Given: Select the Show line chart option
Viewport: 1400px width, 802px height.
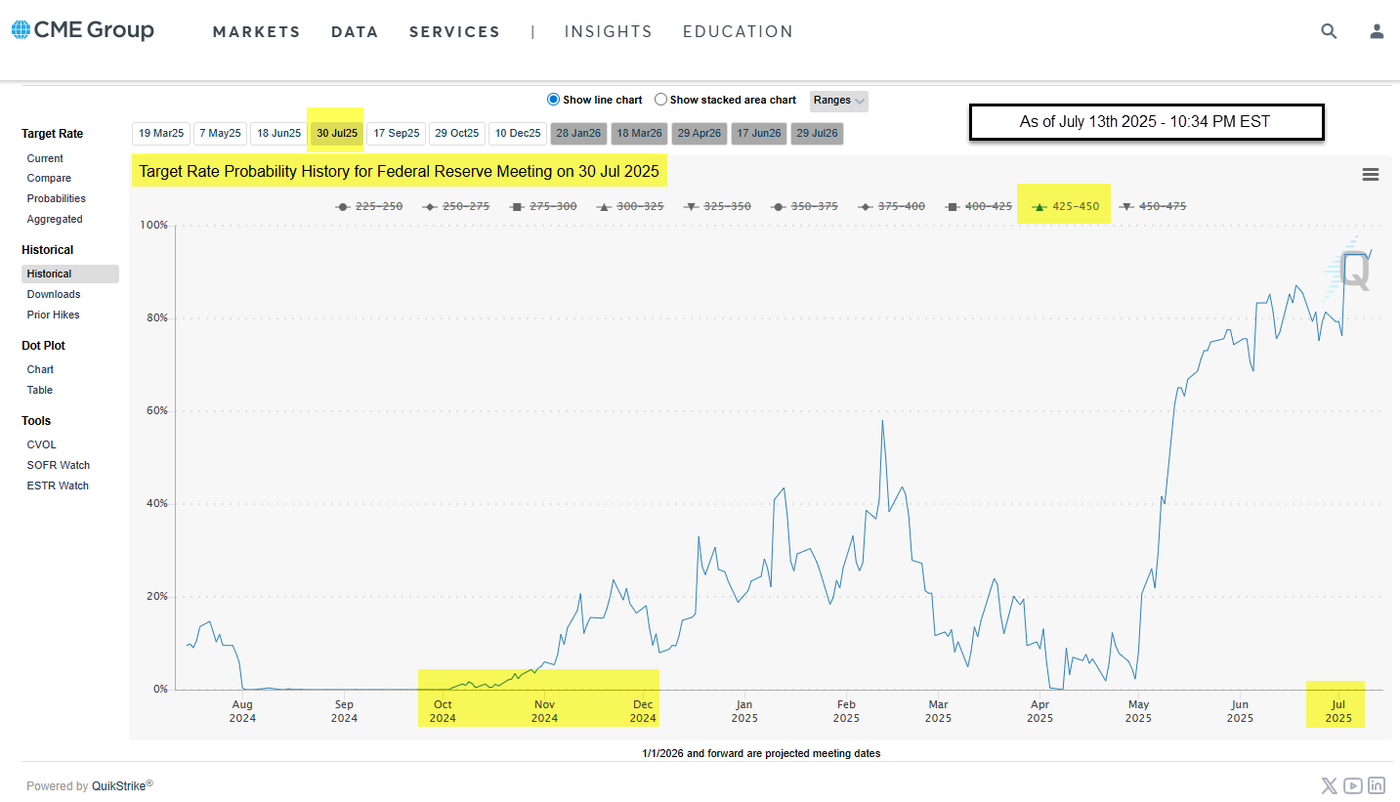Looking at the screenshot, I should (x=553, y=100).
